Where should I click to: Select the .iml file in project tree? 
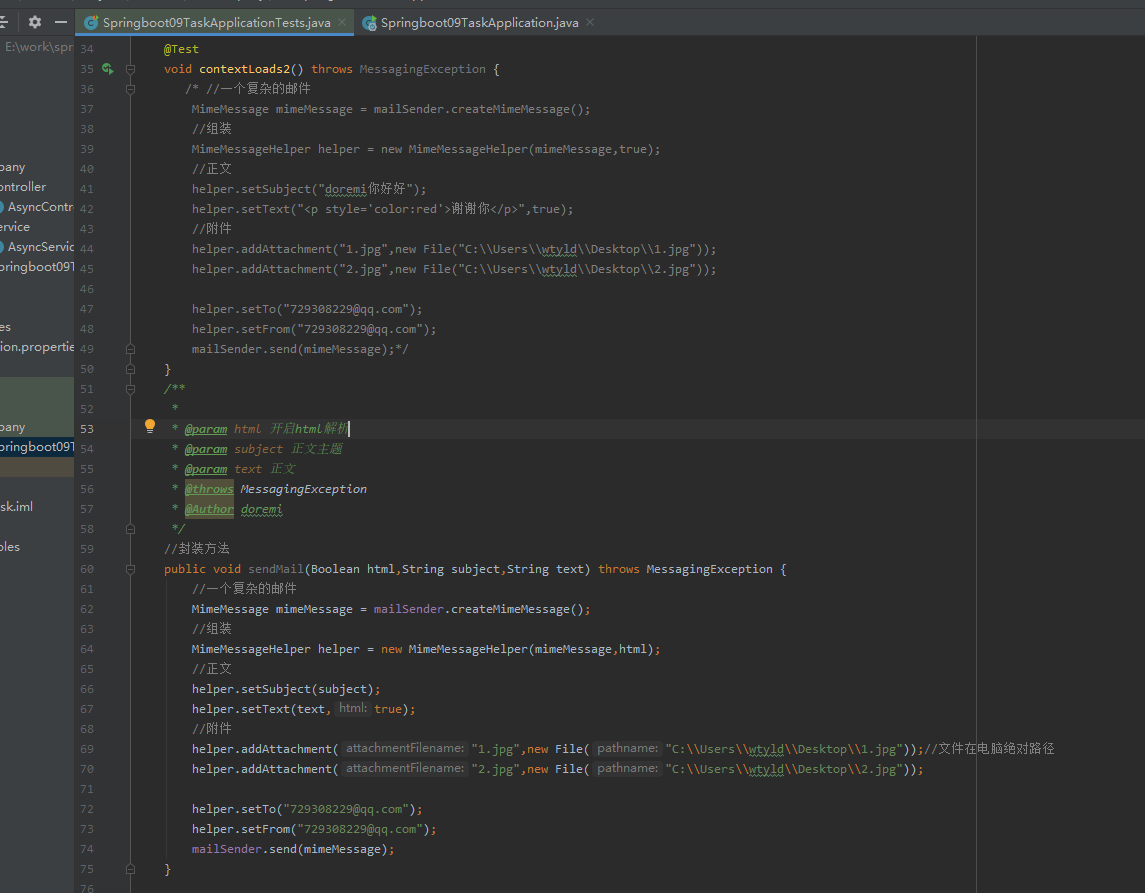tap(17, 507)
